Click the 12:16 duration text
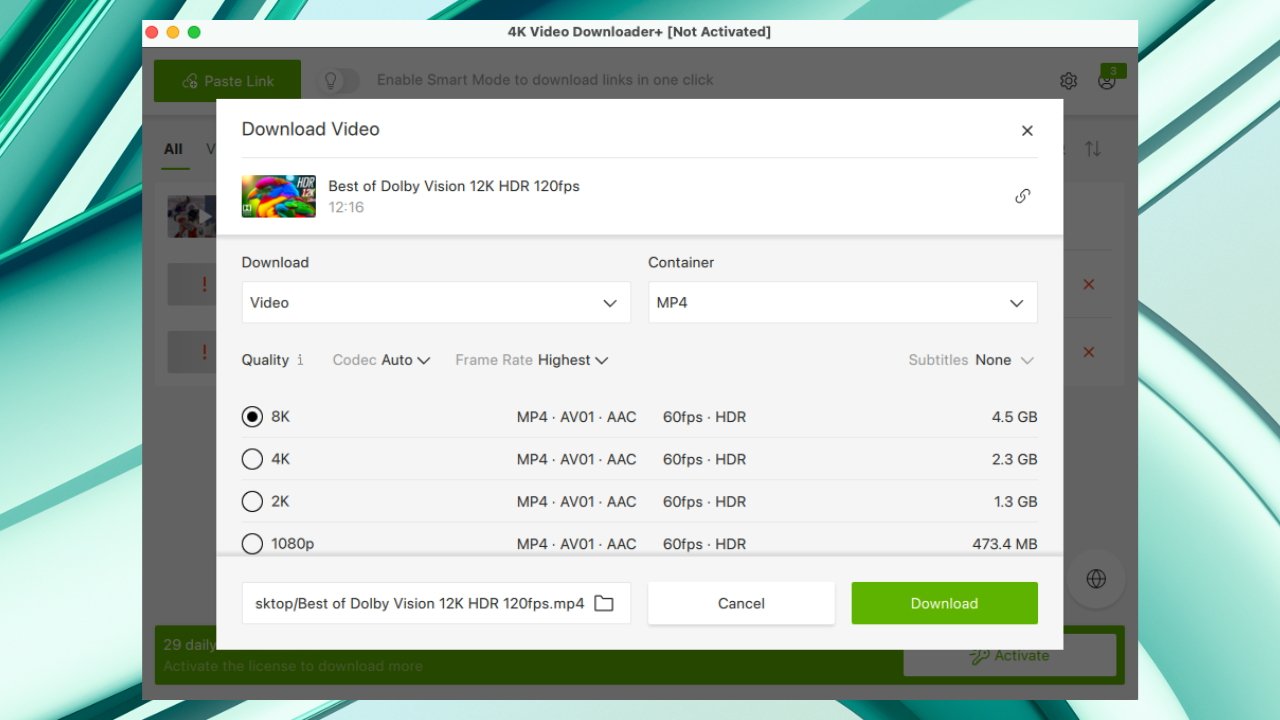1280x720 pixels. point(346,208)
